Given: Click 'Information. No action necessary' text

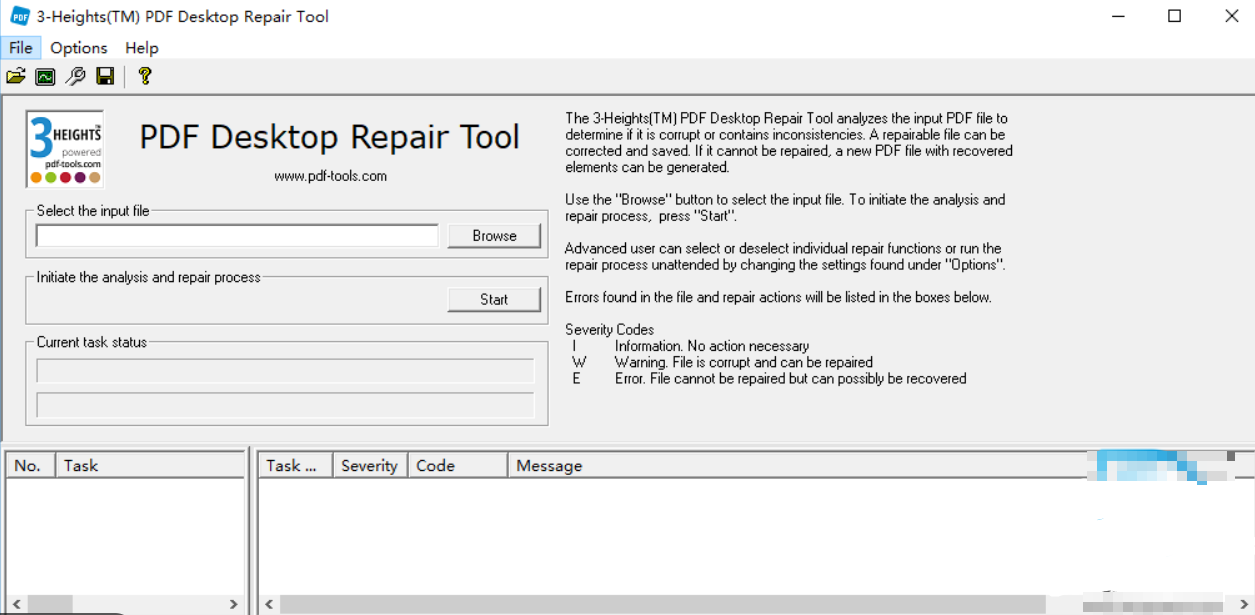Looking at the screenshot, I should tap(712, 346).
